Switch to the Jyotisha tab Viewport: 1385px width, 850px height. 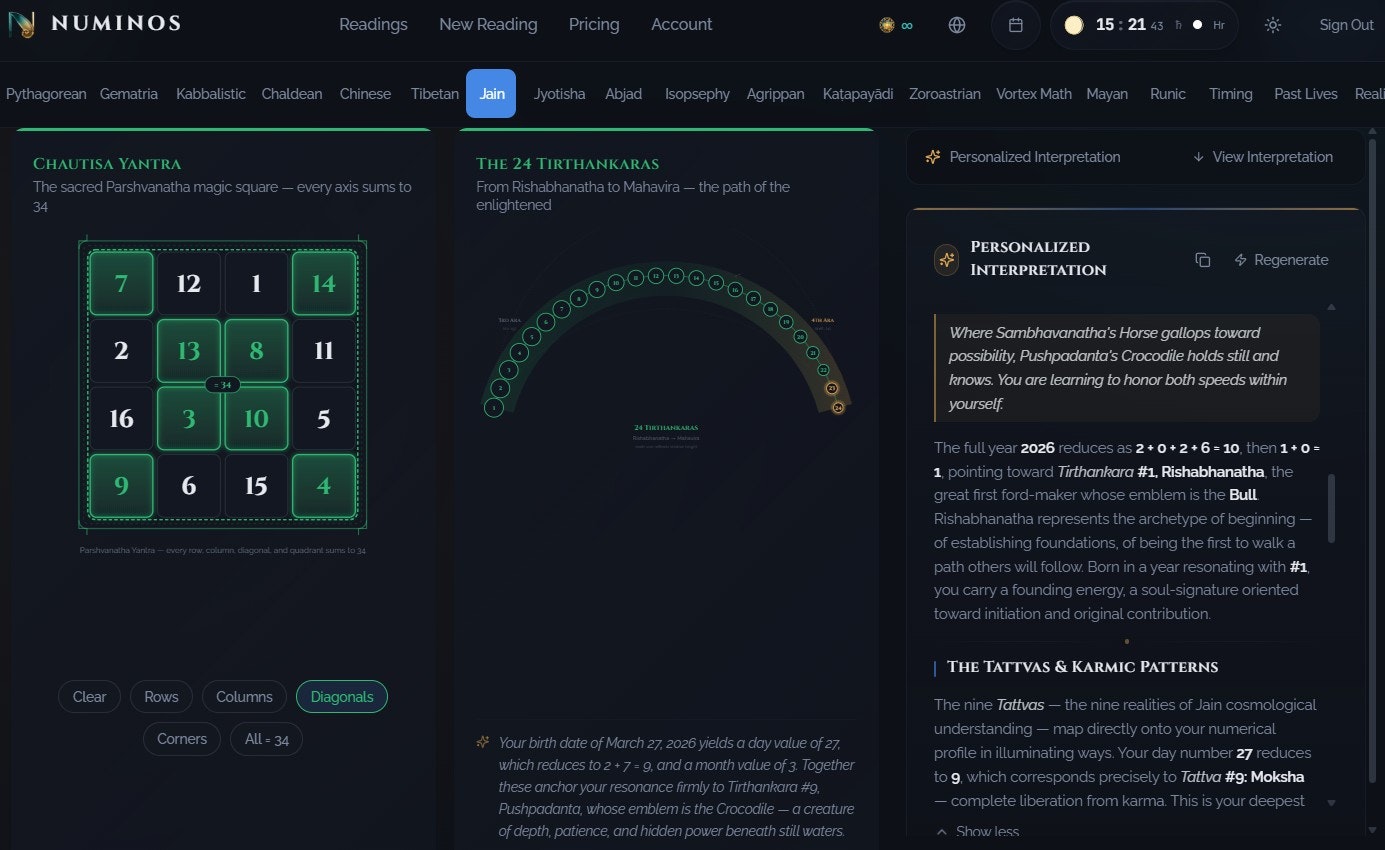coord(560,94)
